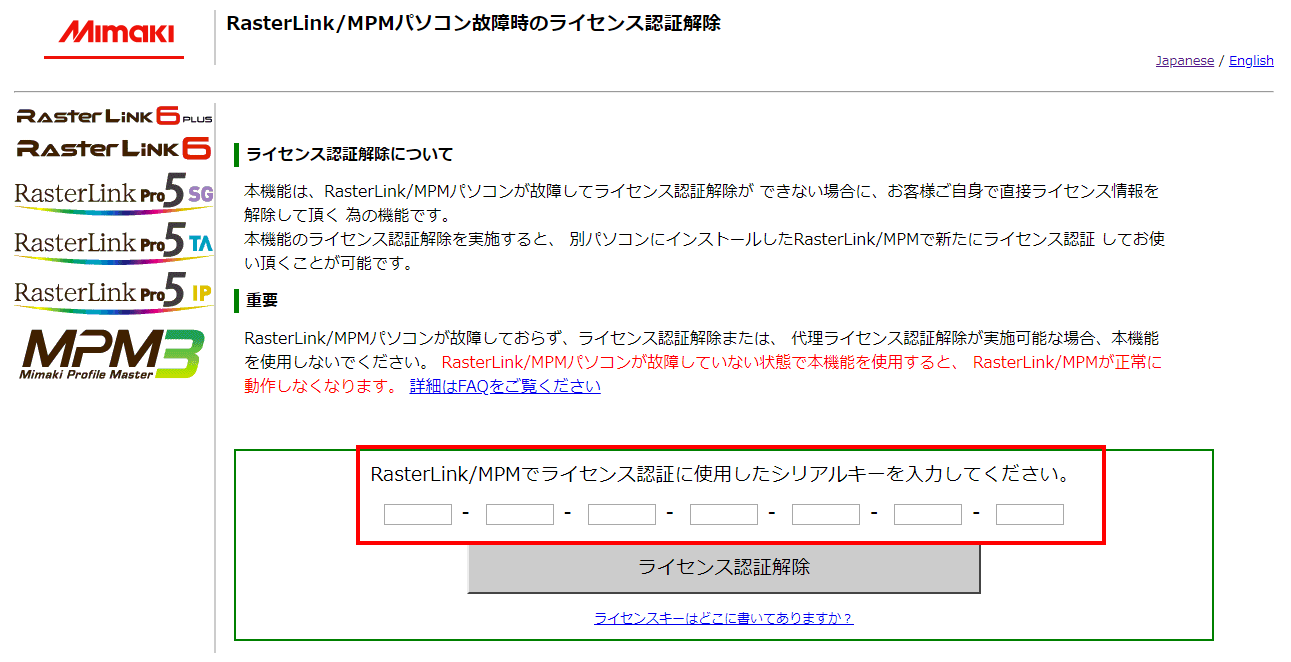Open the 詳細はFAQをご覧ください link

click(x=505, y=387)
